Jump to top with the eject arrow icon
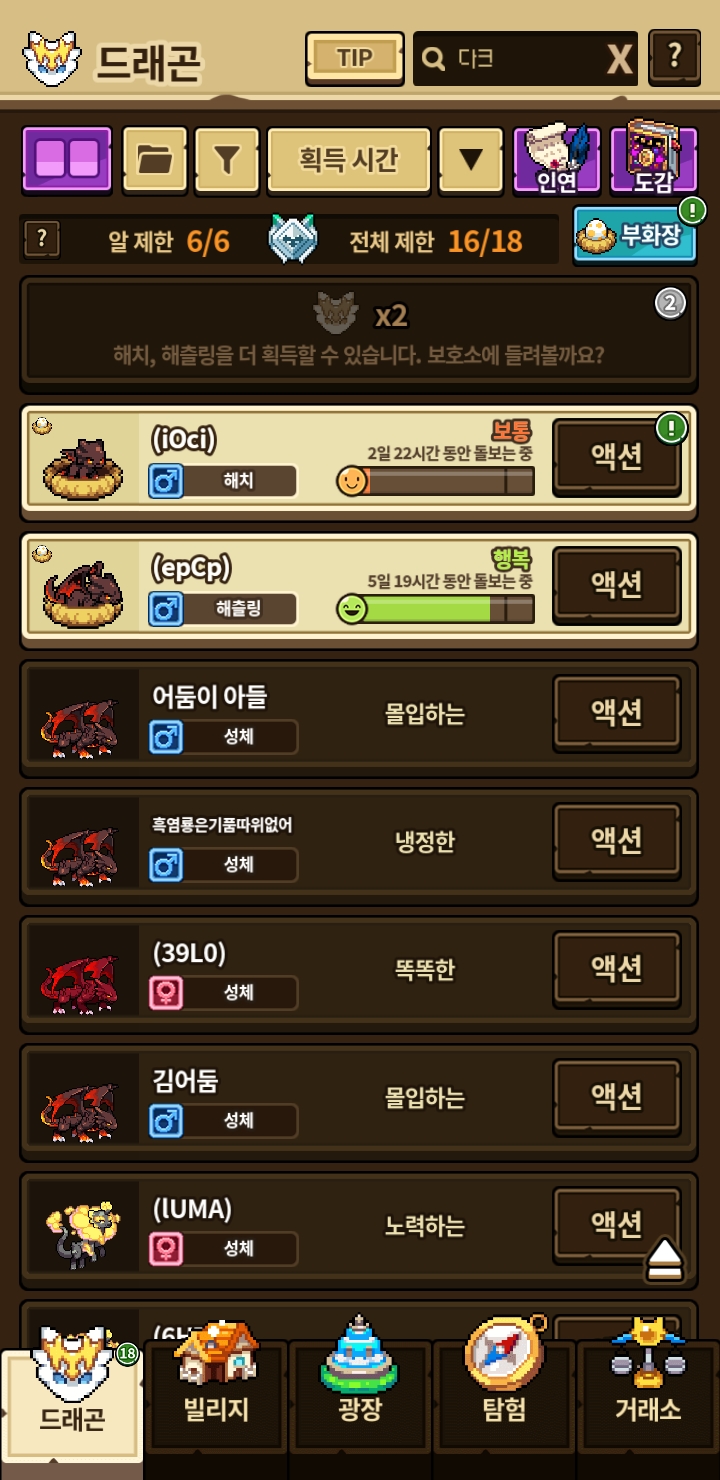 point(663,1259)
